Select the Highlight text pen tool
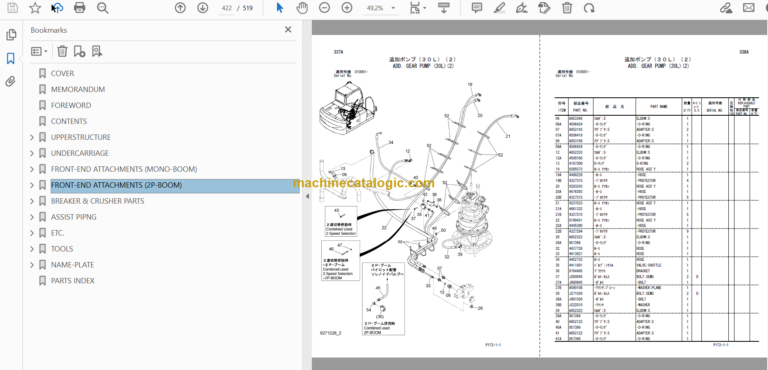768x370 pixels. point(499,7)
